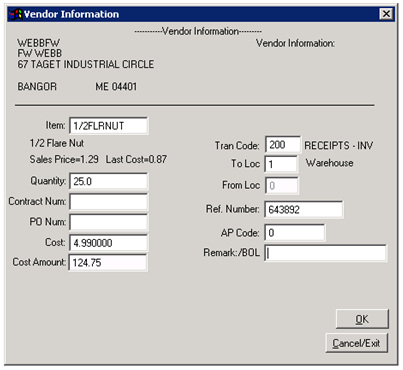Click the From Loc label
The width and height of the screenshot is (403, 370).
tap(241, 185)
